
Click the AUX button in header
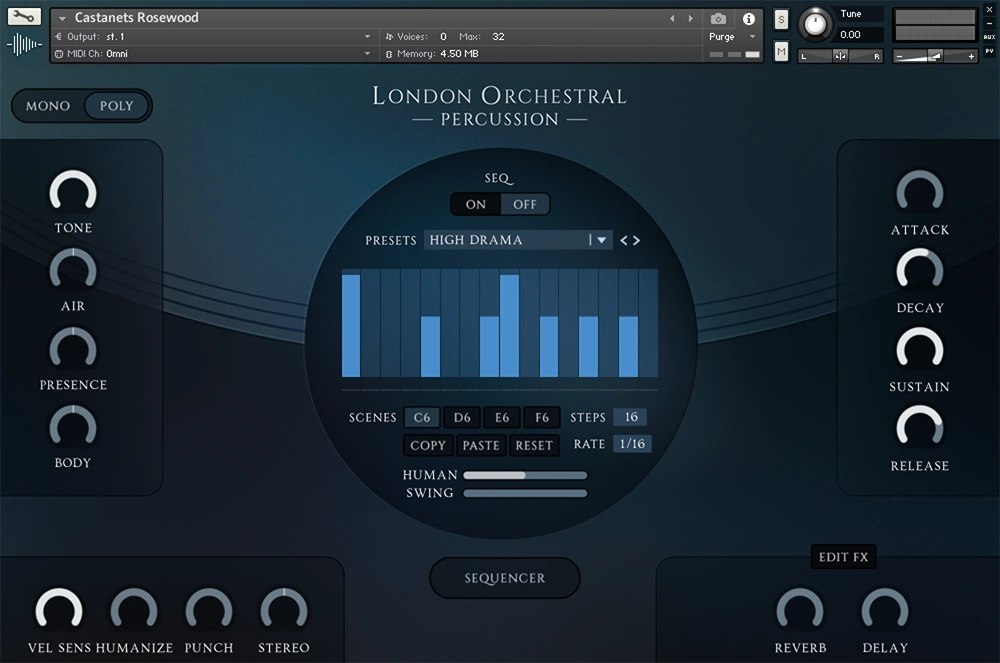click(x=989, y=37)
